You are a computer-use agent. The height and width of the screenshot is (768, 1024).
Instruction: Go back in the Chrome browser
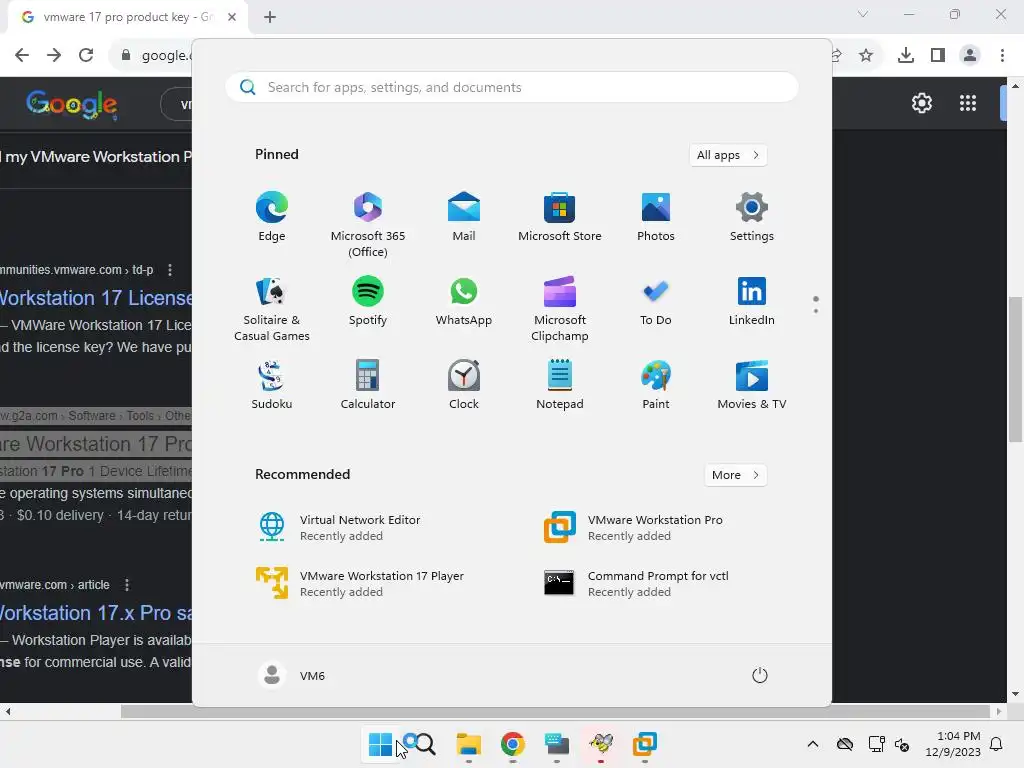coord(22,55)
